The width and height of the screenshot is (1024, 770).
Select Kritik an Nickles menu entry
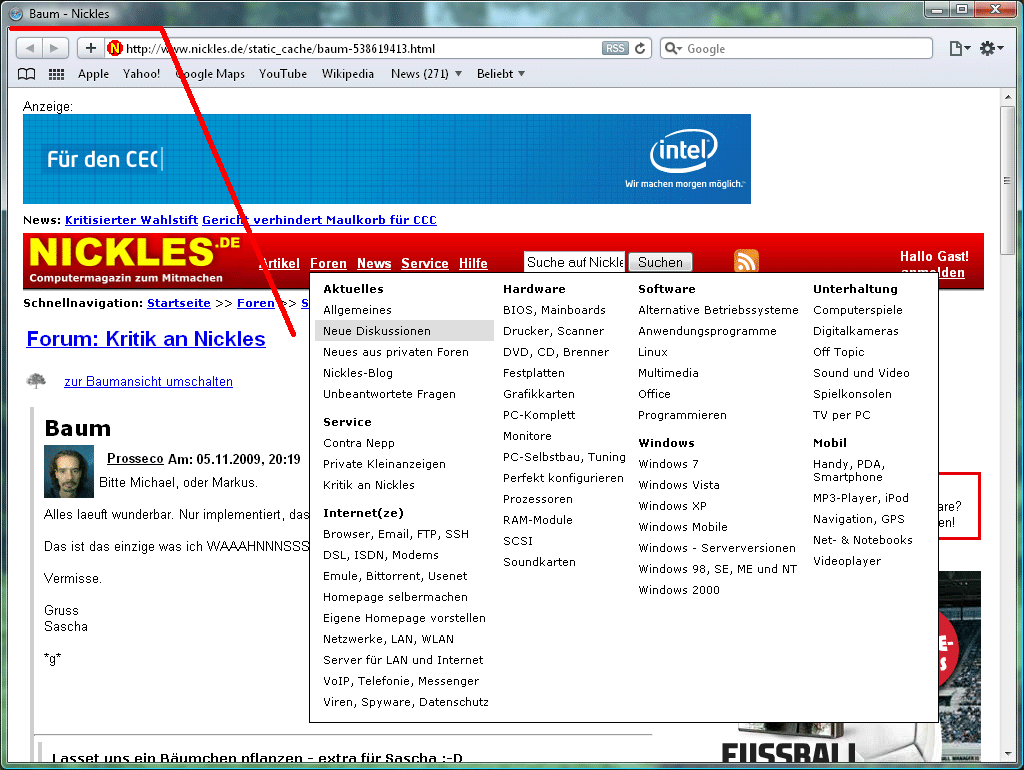[368, 485]
